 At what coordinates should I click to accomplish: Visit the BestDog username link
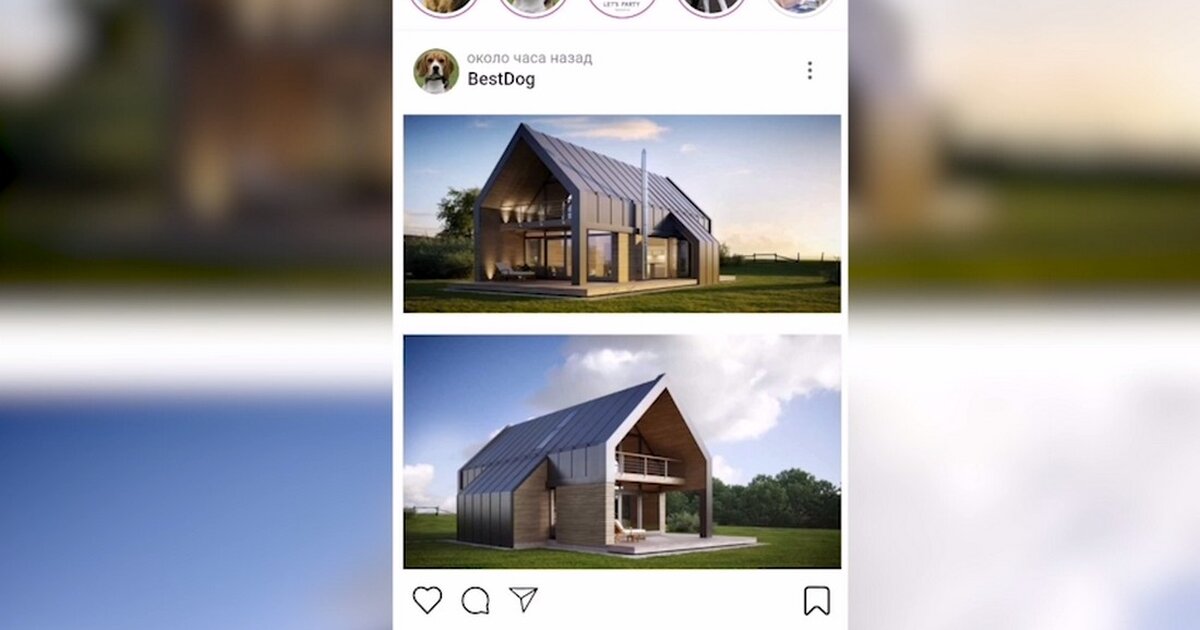tap(501, 80)
